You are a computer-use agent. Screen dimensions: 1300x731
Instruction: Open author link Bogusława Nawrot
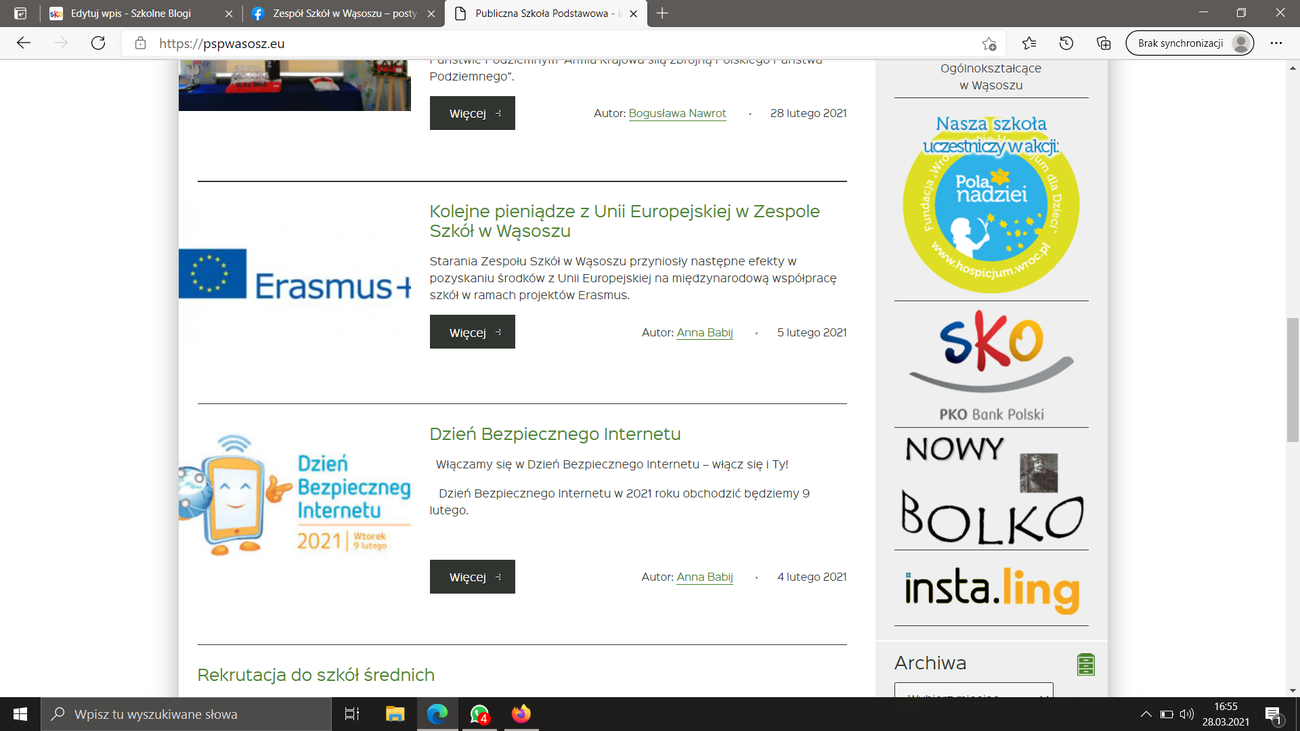pos(677,113)
